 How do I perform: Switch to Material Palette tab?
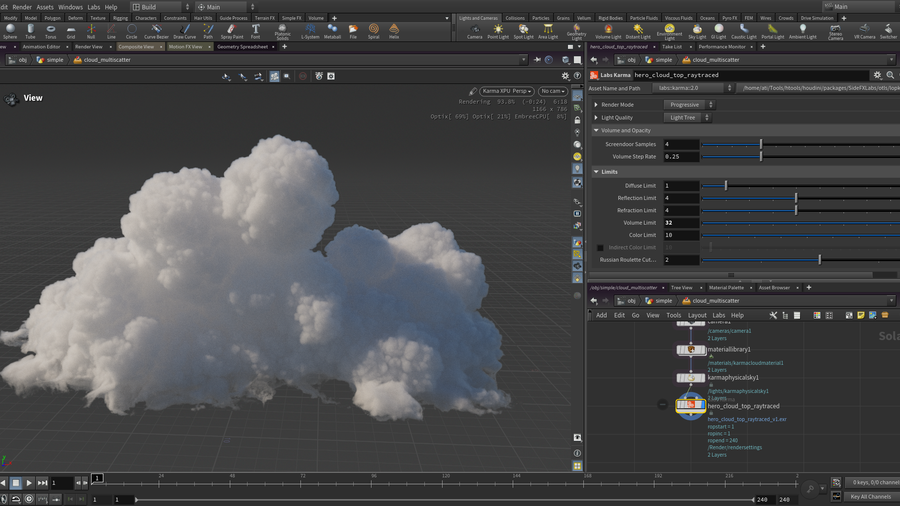[726, 287]
